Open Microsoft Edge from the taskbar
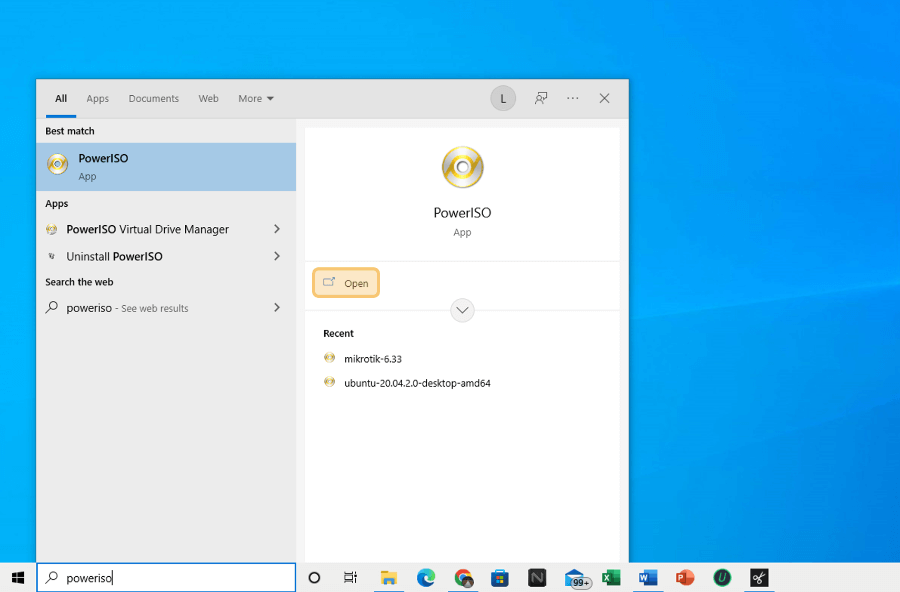 pyautogui.click(x=426, y=578)
